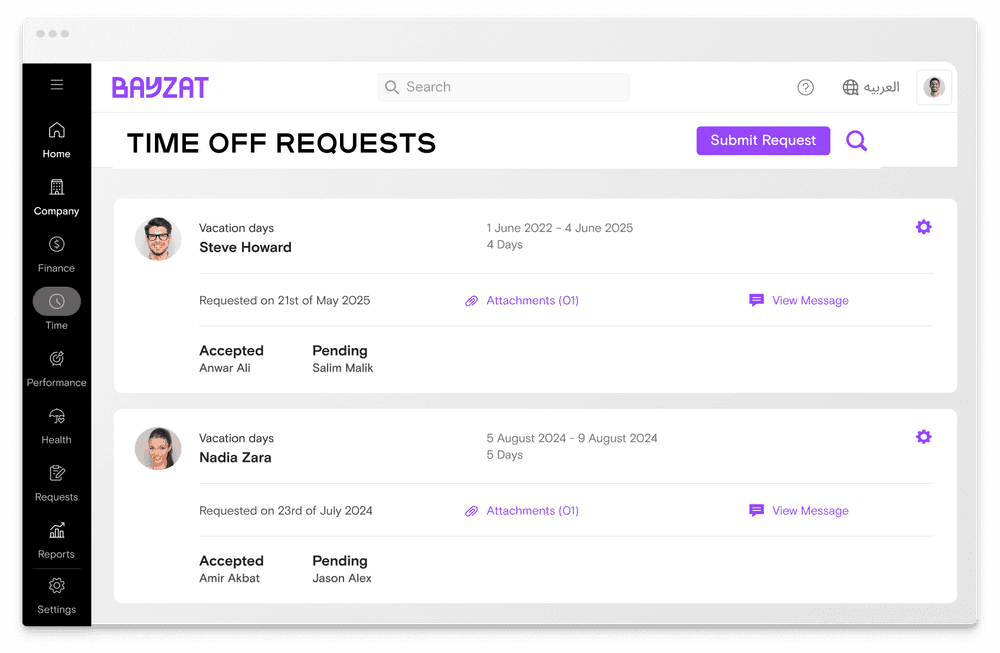This screenshot has height=653, width=1000.
Task: Open Health umbrella icon
Action: click(x=57, y=416)
